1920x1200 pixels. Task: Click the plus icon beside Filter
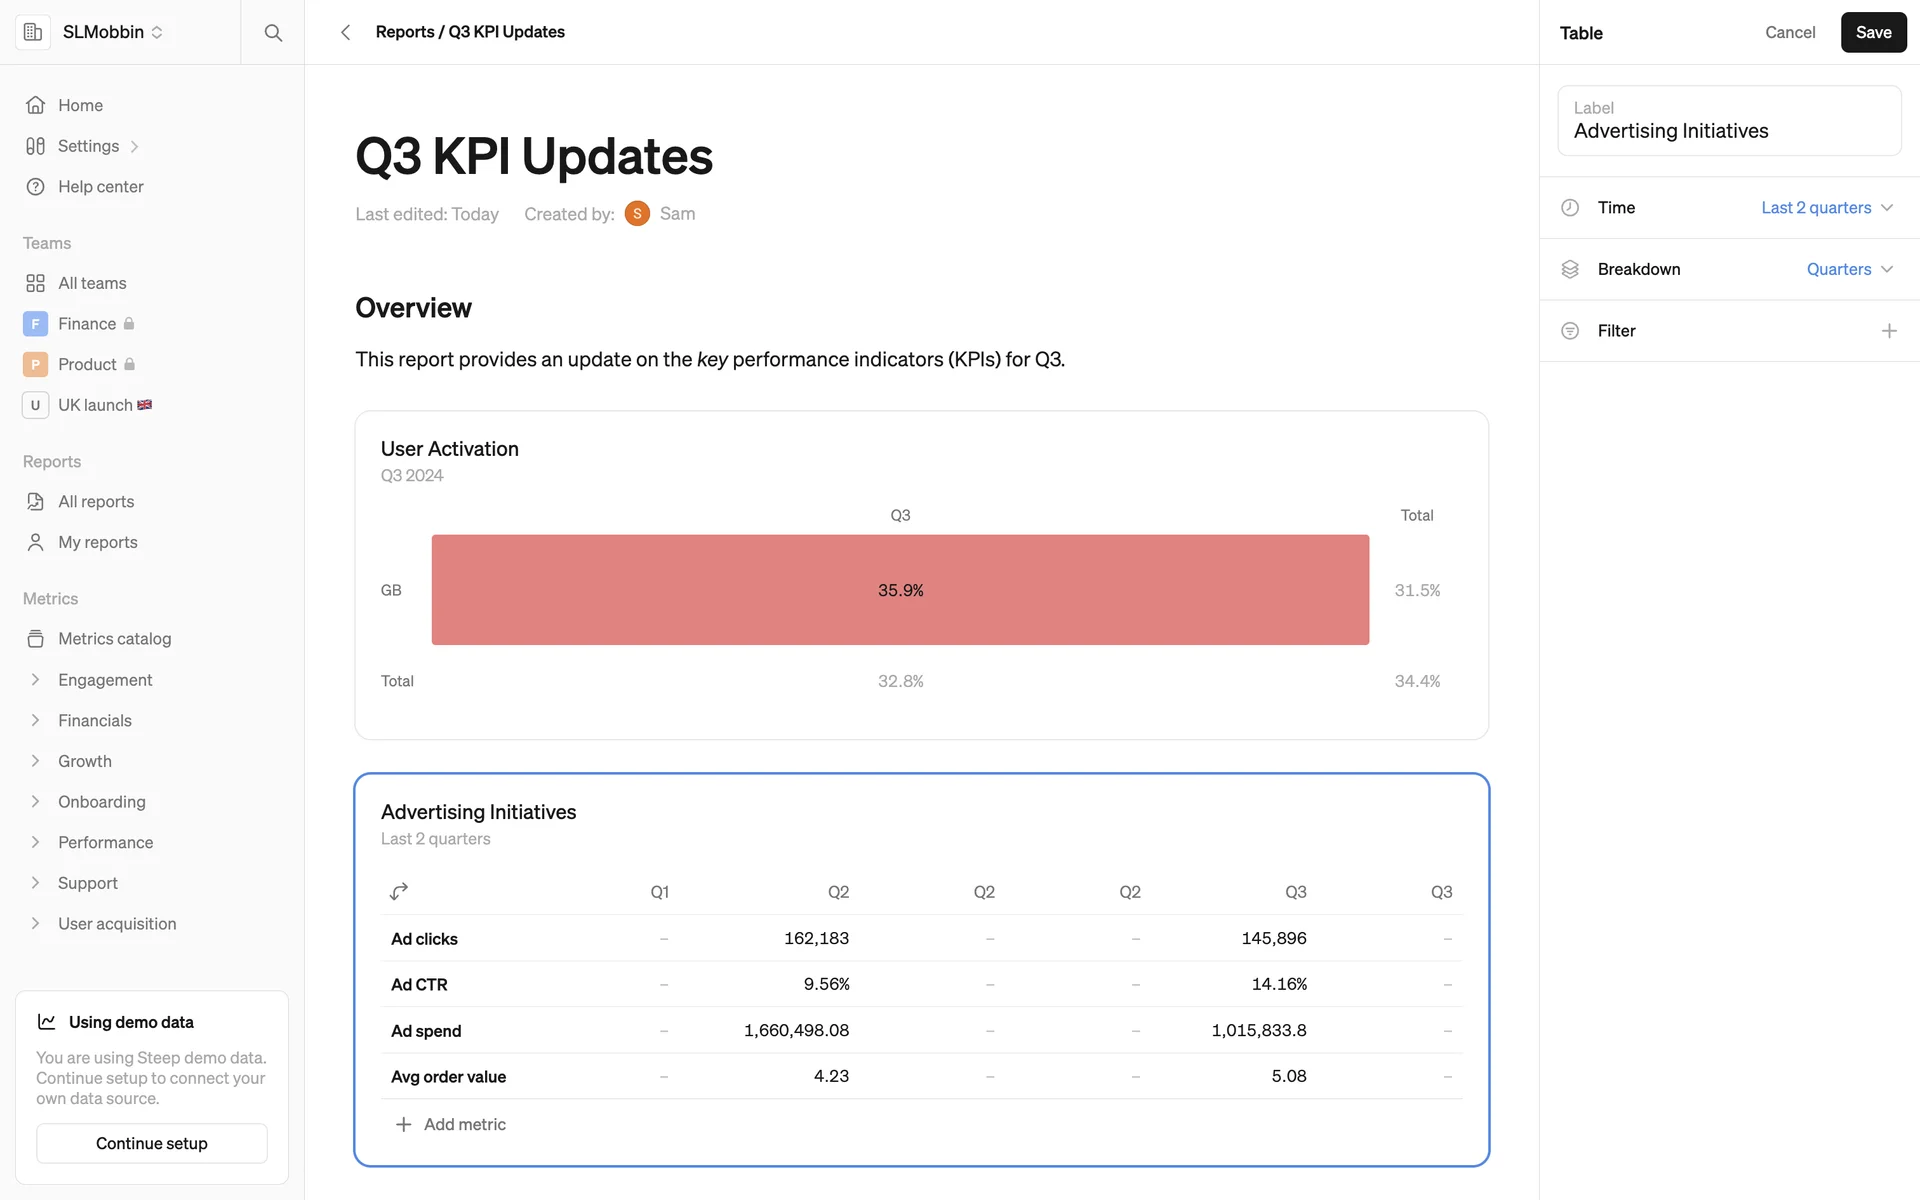[1888, 331]
